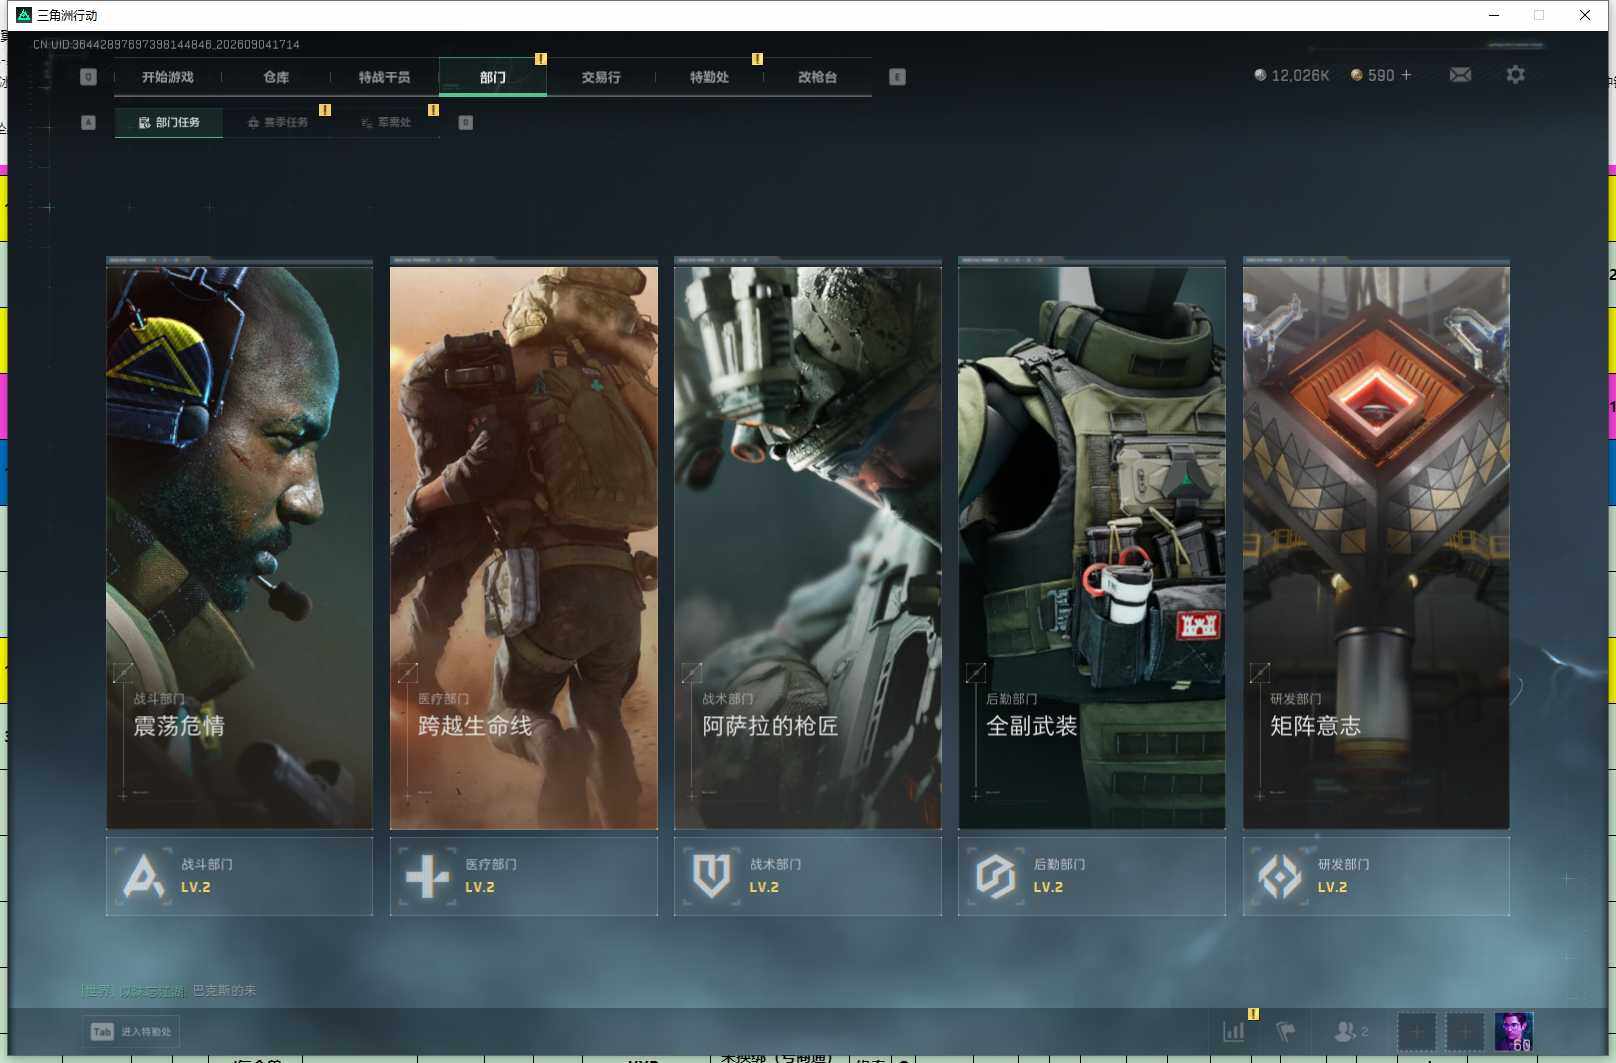Open the friends list icon showing 2

(1351, 1031)
